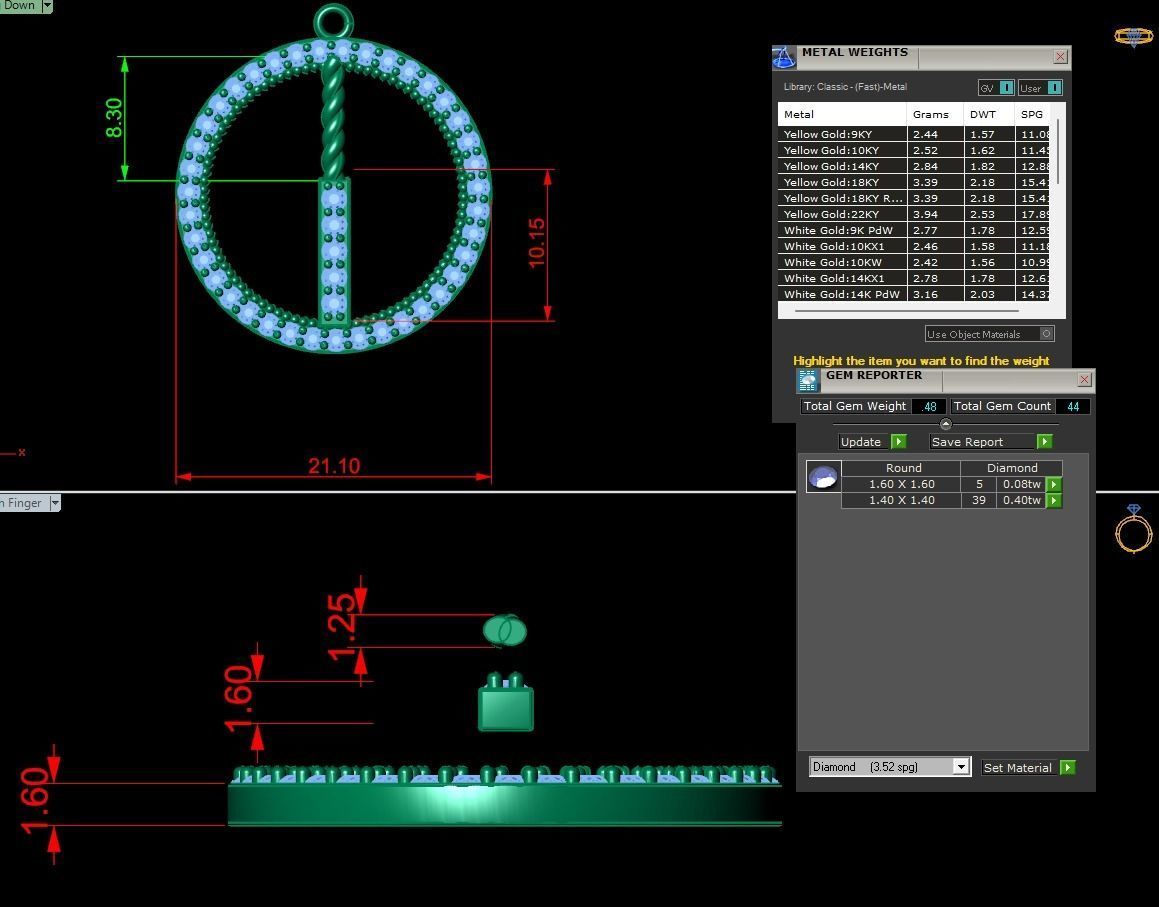This screenshot has width=1159, height=907.
Task: Select the White Gold:14KX1 row
Action: 914,279
